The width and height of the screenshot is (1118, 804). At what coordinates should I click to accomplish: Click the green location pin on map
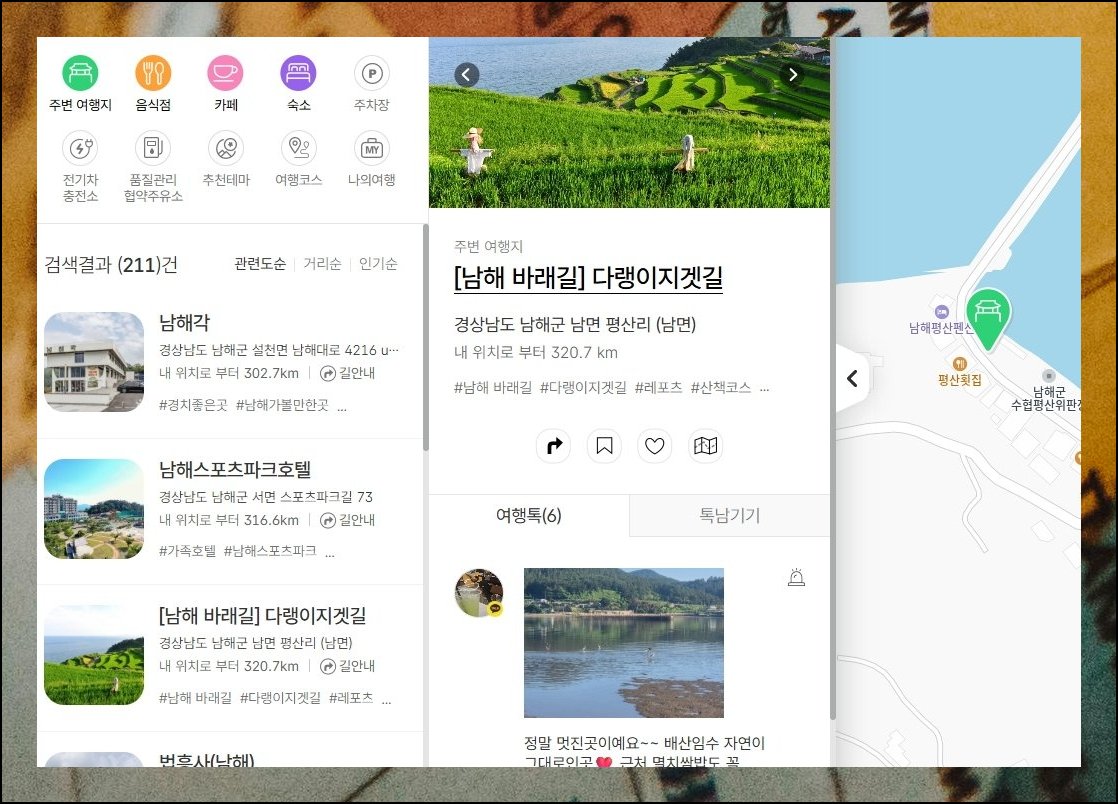pos(988,318)
